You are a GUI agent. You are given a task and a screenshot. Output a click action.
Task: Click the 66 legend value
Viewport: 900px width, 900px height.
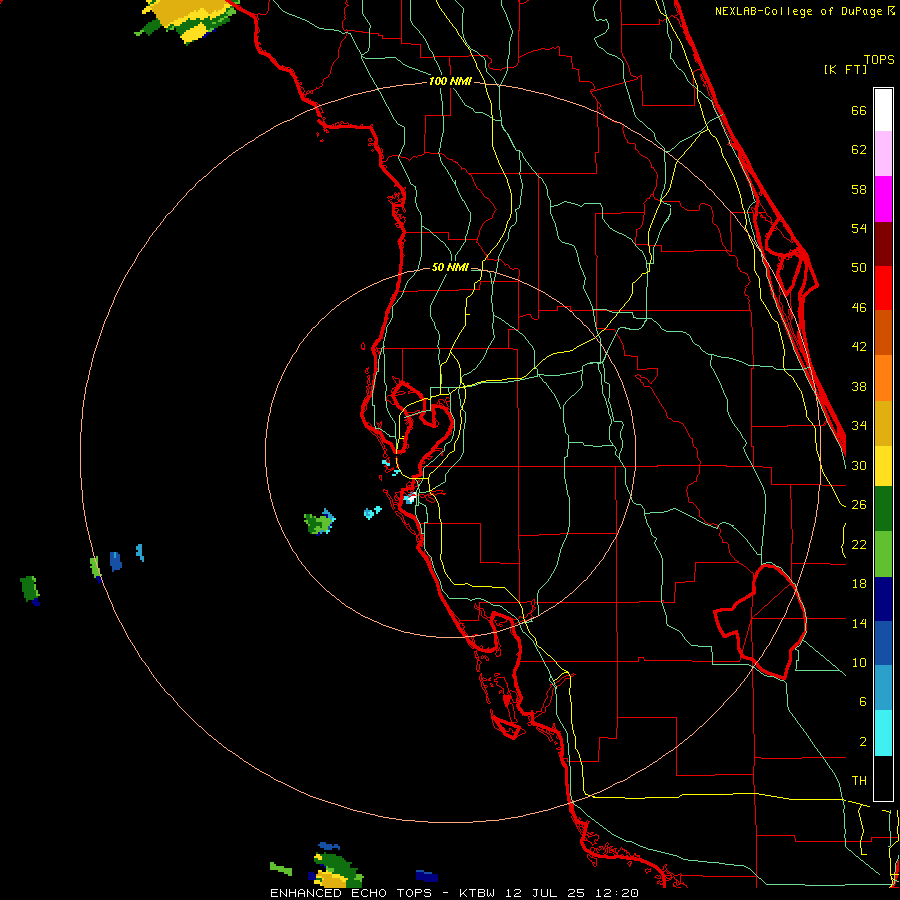[859, 111]
